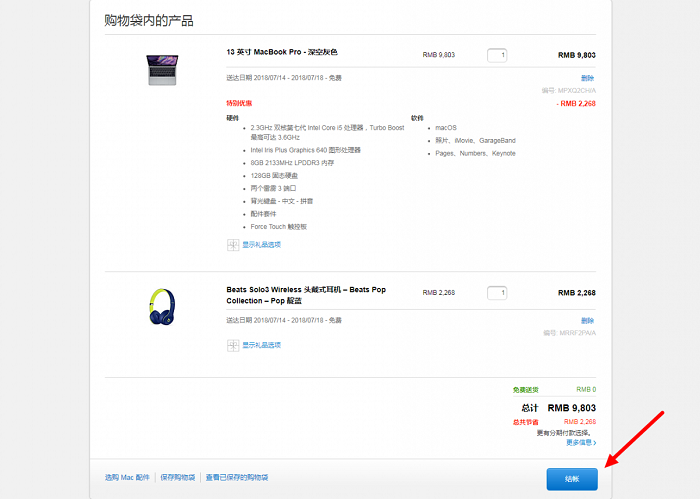Expand 显示礼品选项 for MacBook Pro
The height and width of the screenshot is (499, 700).
tap(261, 244)
